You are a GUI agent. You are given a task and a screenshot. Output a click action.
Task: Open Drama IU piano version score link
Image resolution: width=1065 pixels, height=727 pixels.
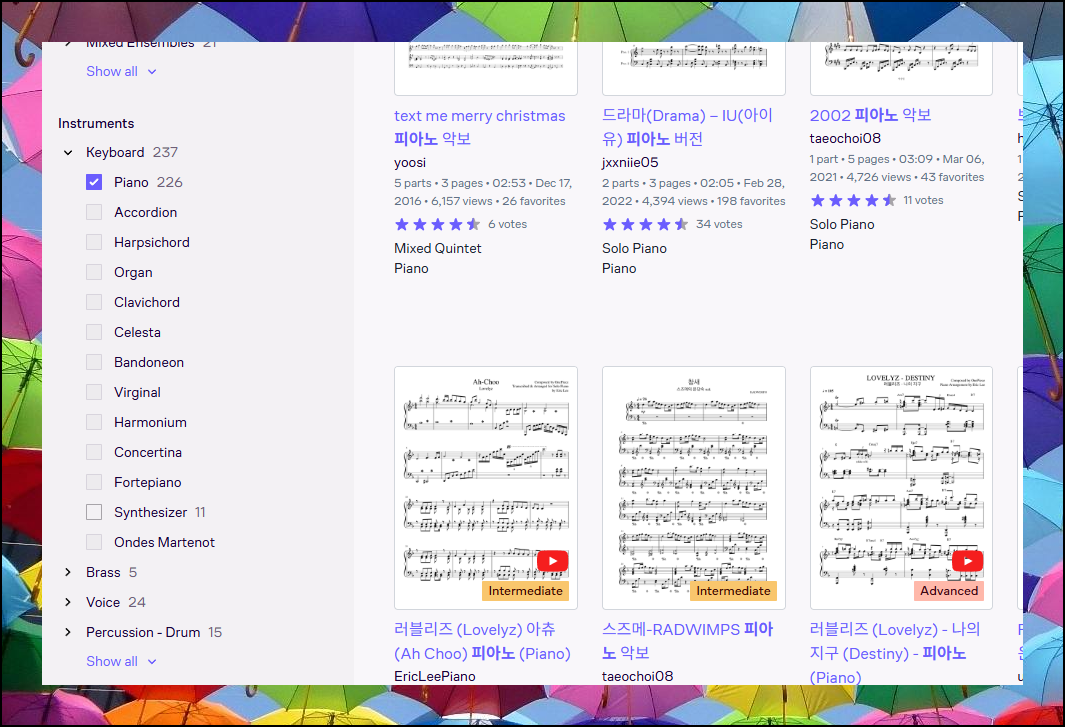point(687,127)
